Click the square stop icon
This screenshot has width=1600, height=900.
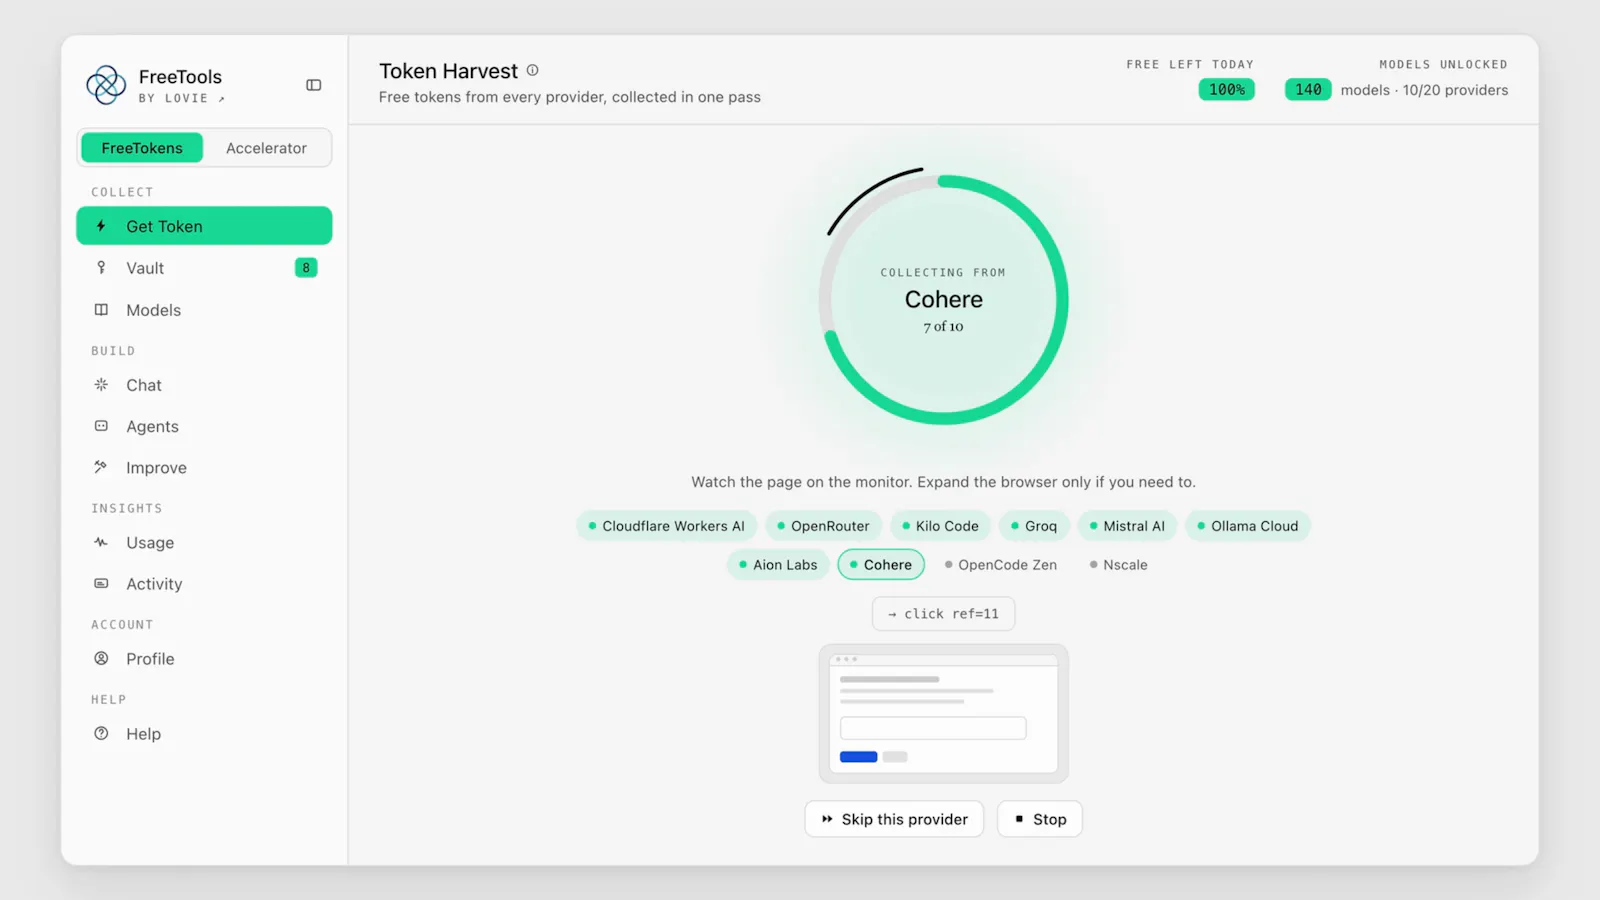click(x=1019, y=819)
